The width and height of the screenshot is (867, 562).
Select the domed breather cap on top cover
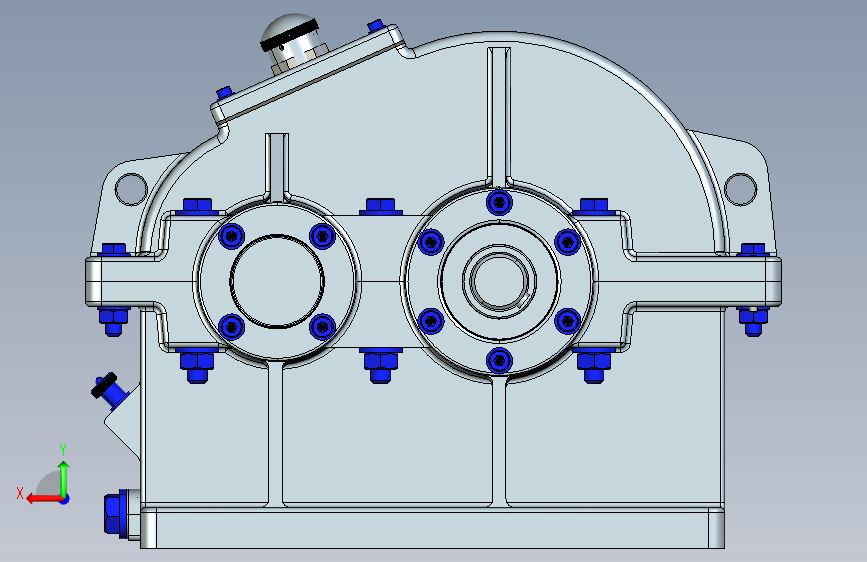tap(290, 34)
